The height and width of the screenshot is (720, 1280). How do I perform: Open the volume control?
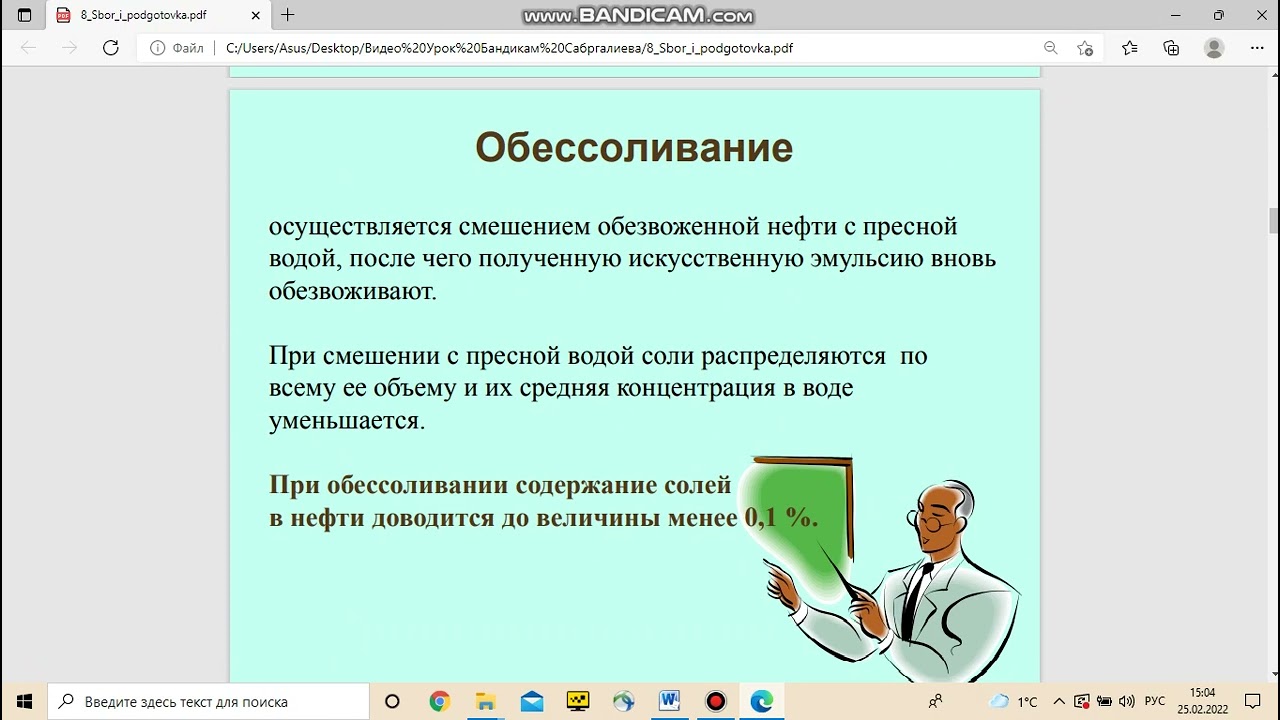[x=1127, y=702]
